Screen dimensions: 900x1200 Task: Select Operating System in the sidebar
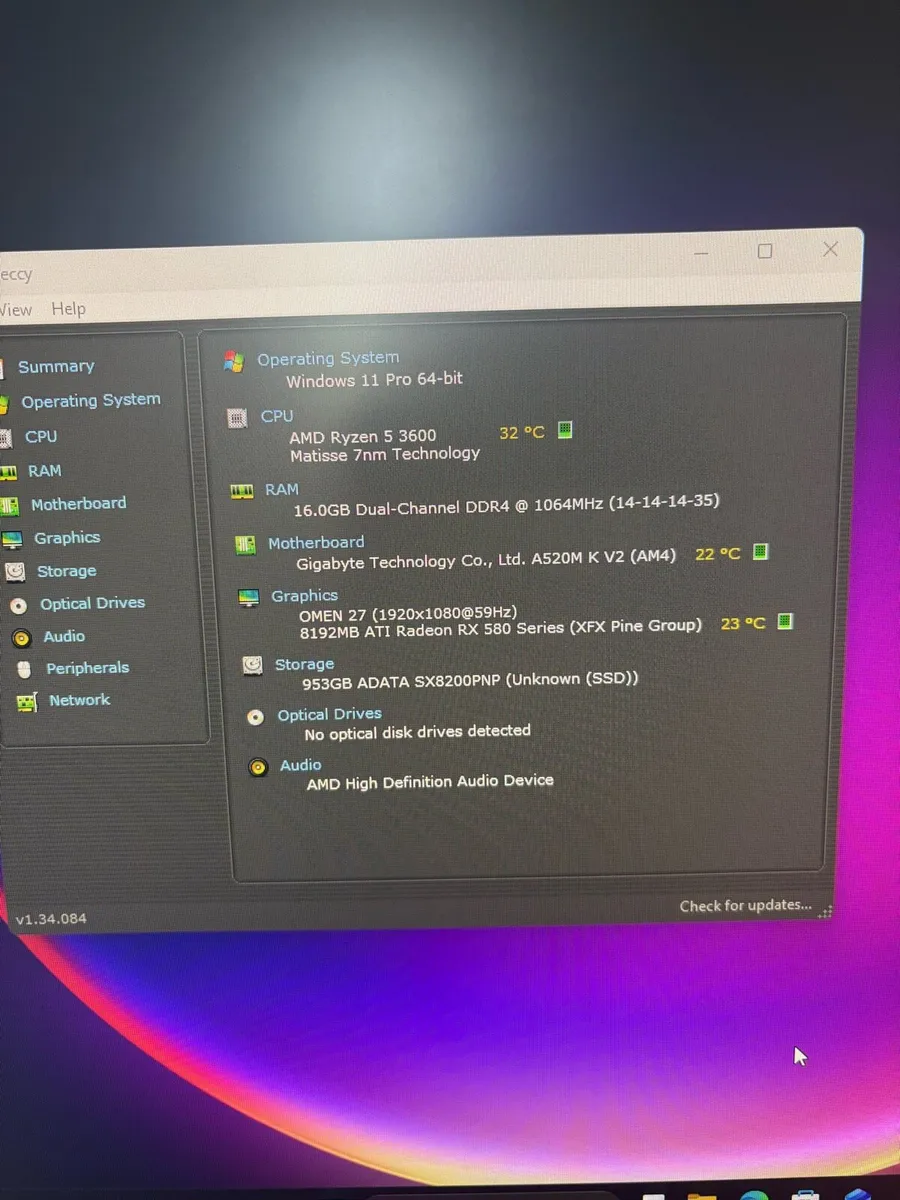91,401
